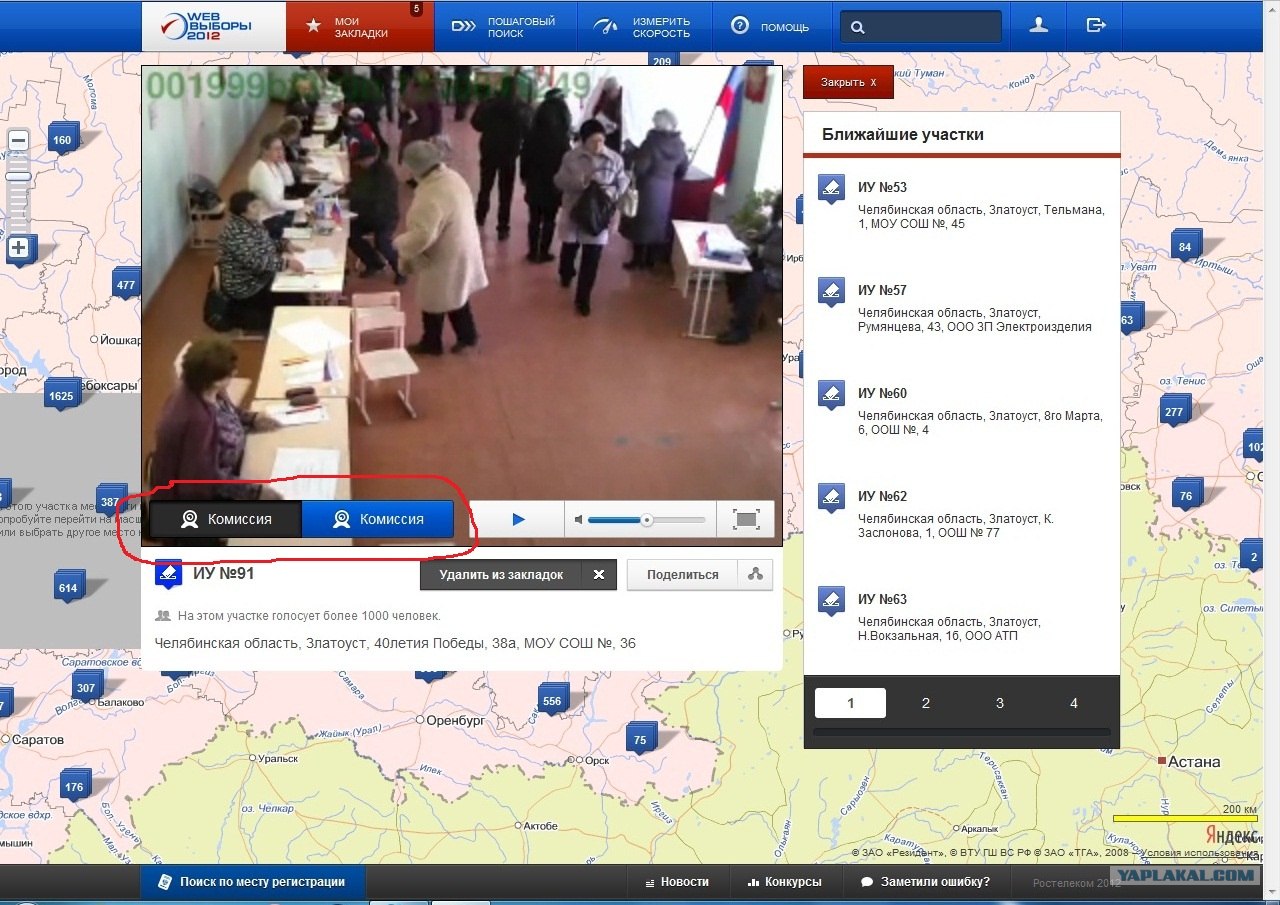
Task: Go to page 4 of nearby stations
Action: point(1073,703)
